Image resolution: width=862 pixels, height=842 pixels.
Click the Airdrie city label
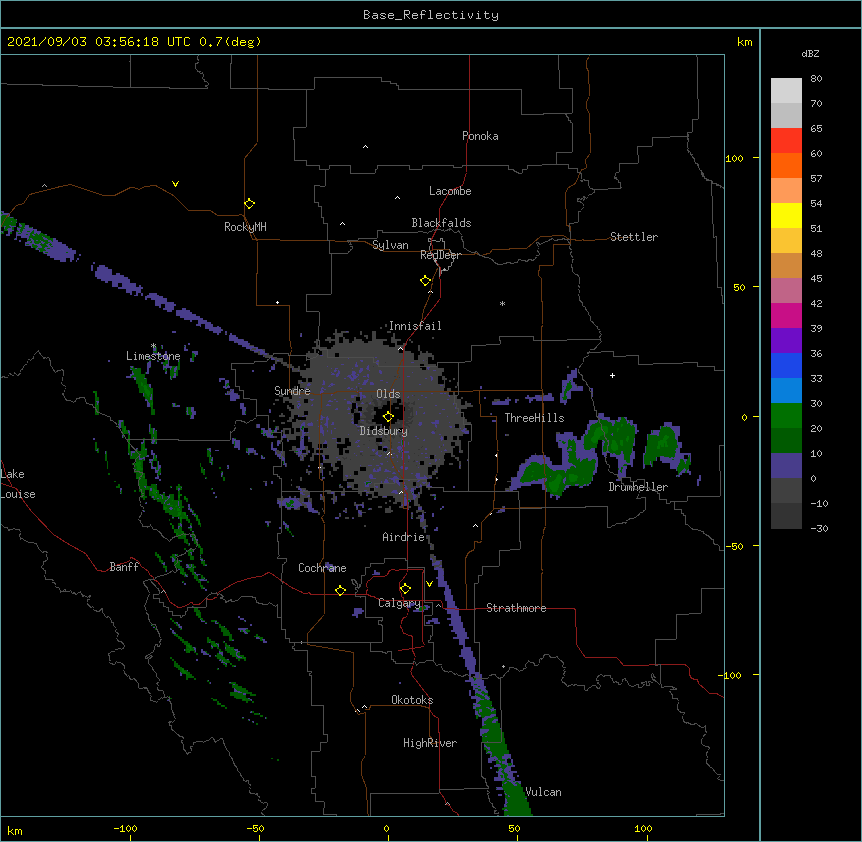tap(403, 537)
